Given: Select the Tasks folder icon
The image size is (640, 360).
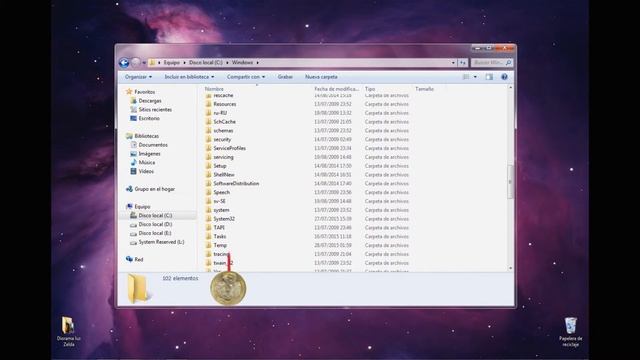Looking at the screenshot, I should click(209, 237).
